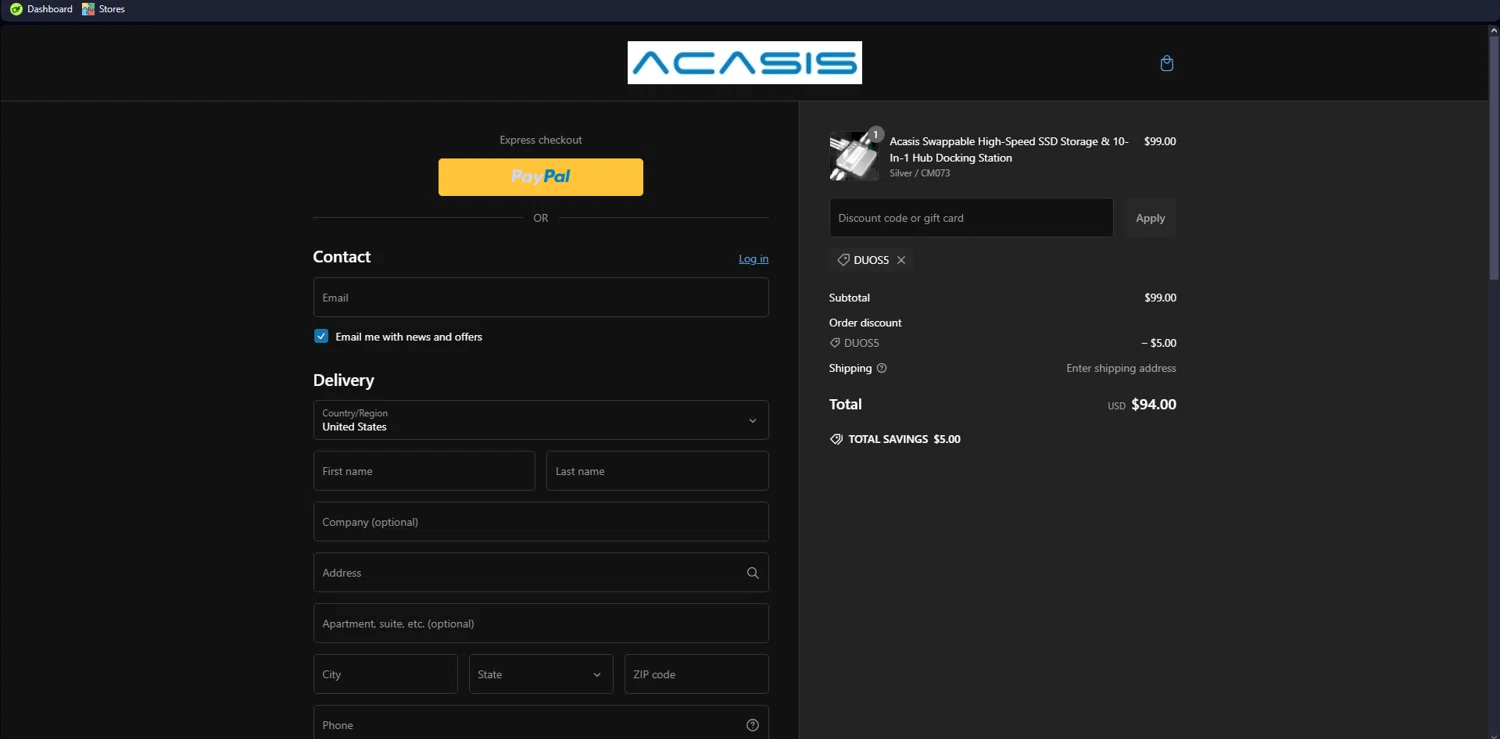
Task: Click the Last name field
Action: (657, 471)
